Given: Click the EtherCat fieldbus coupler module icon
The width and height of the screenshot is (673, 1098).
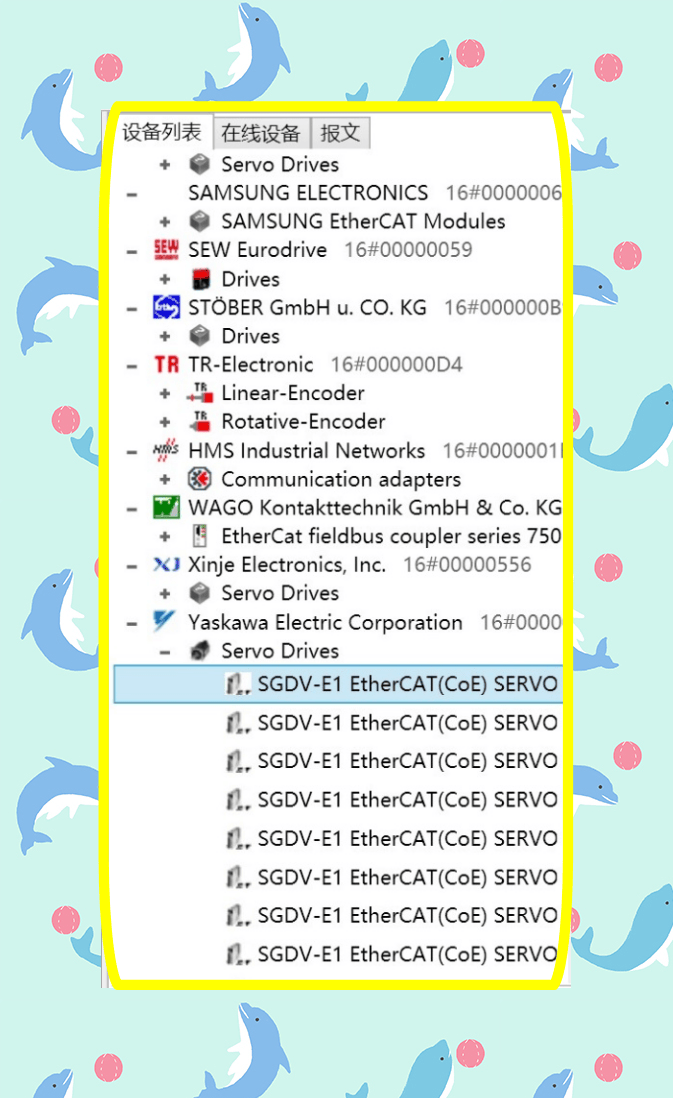Looking at the screenshot, I should tap(200, 536).
